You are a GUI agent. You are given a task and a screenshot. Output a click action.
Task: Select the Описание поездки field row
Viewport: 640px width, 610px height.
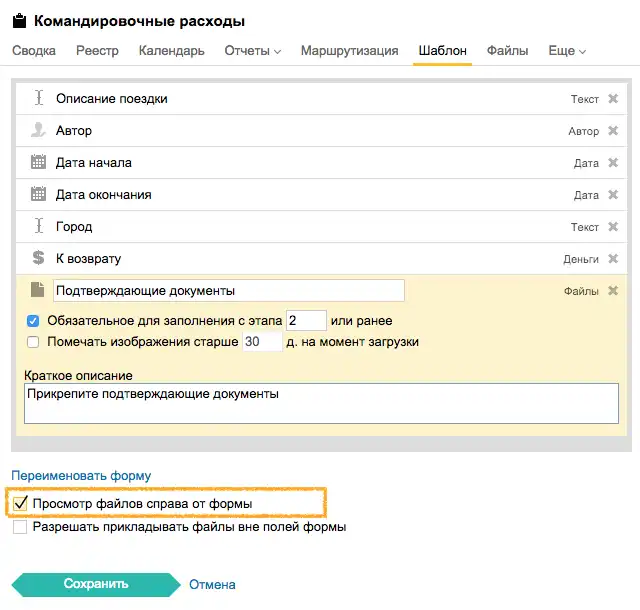(321, 98)
